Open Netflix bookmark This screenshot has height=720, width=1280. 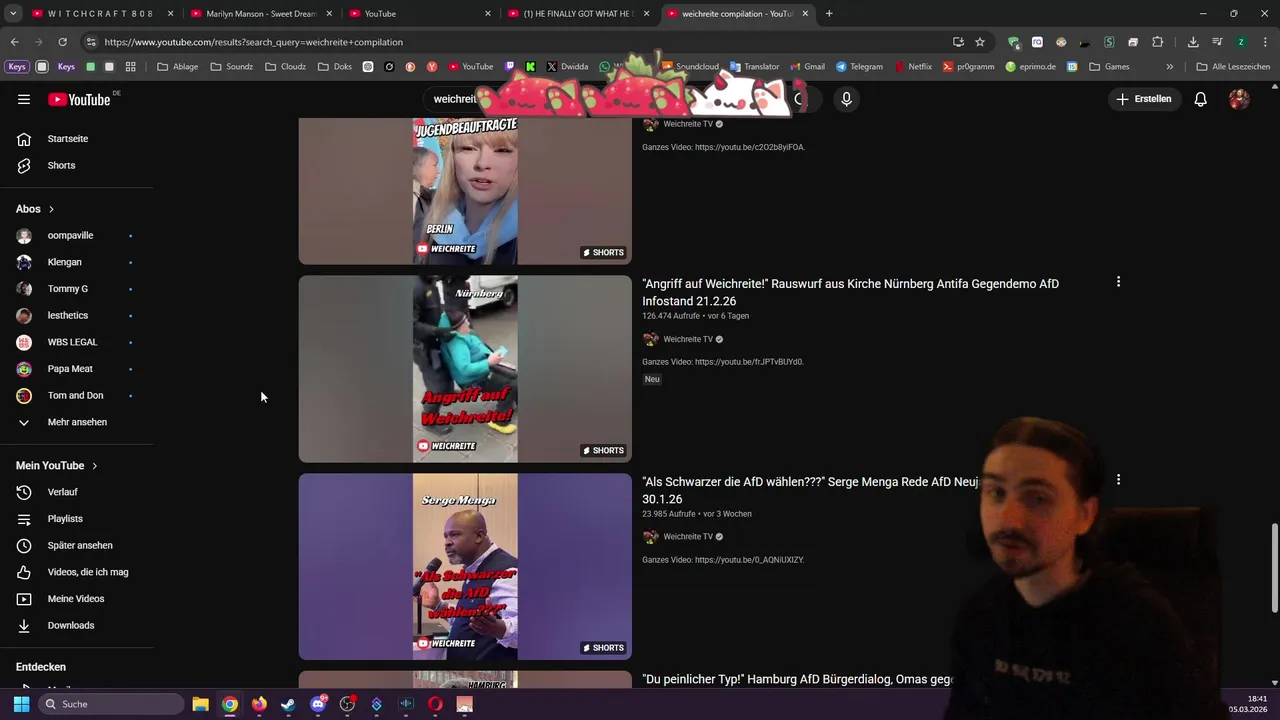[x=912, y=67]
